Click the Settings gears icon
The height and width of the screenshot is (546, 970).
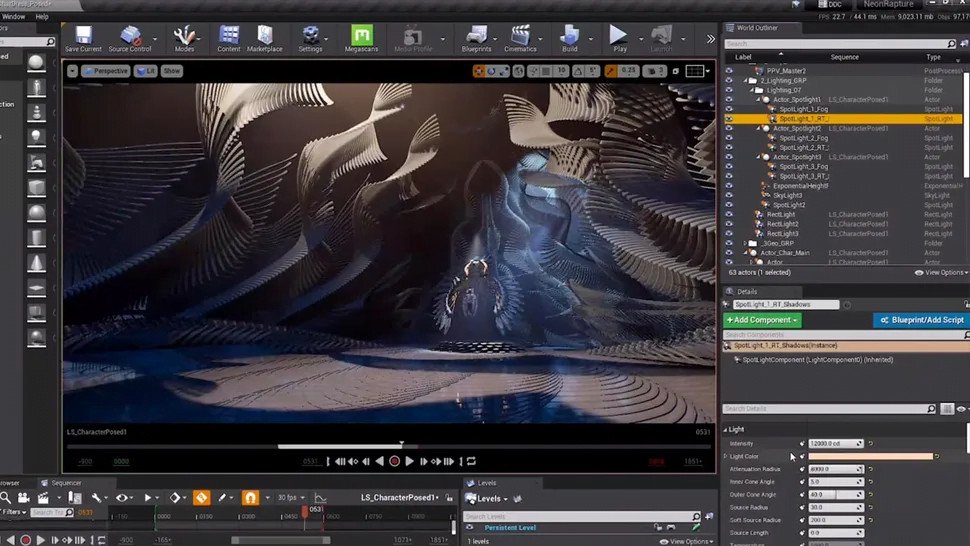pos(311,36)
